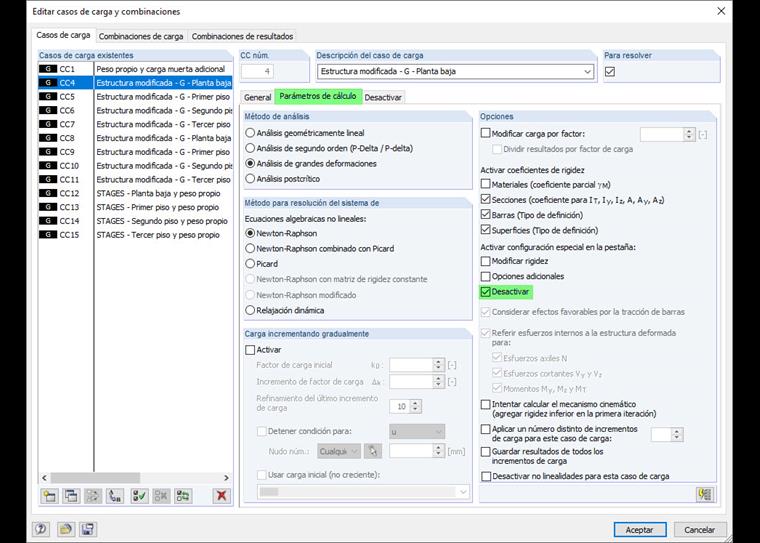Click the Modificar carga por factor stepper
Screen dimensions: 760x543
[689, 134]
